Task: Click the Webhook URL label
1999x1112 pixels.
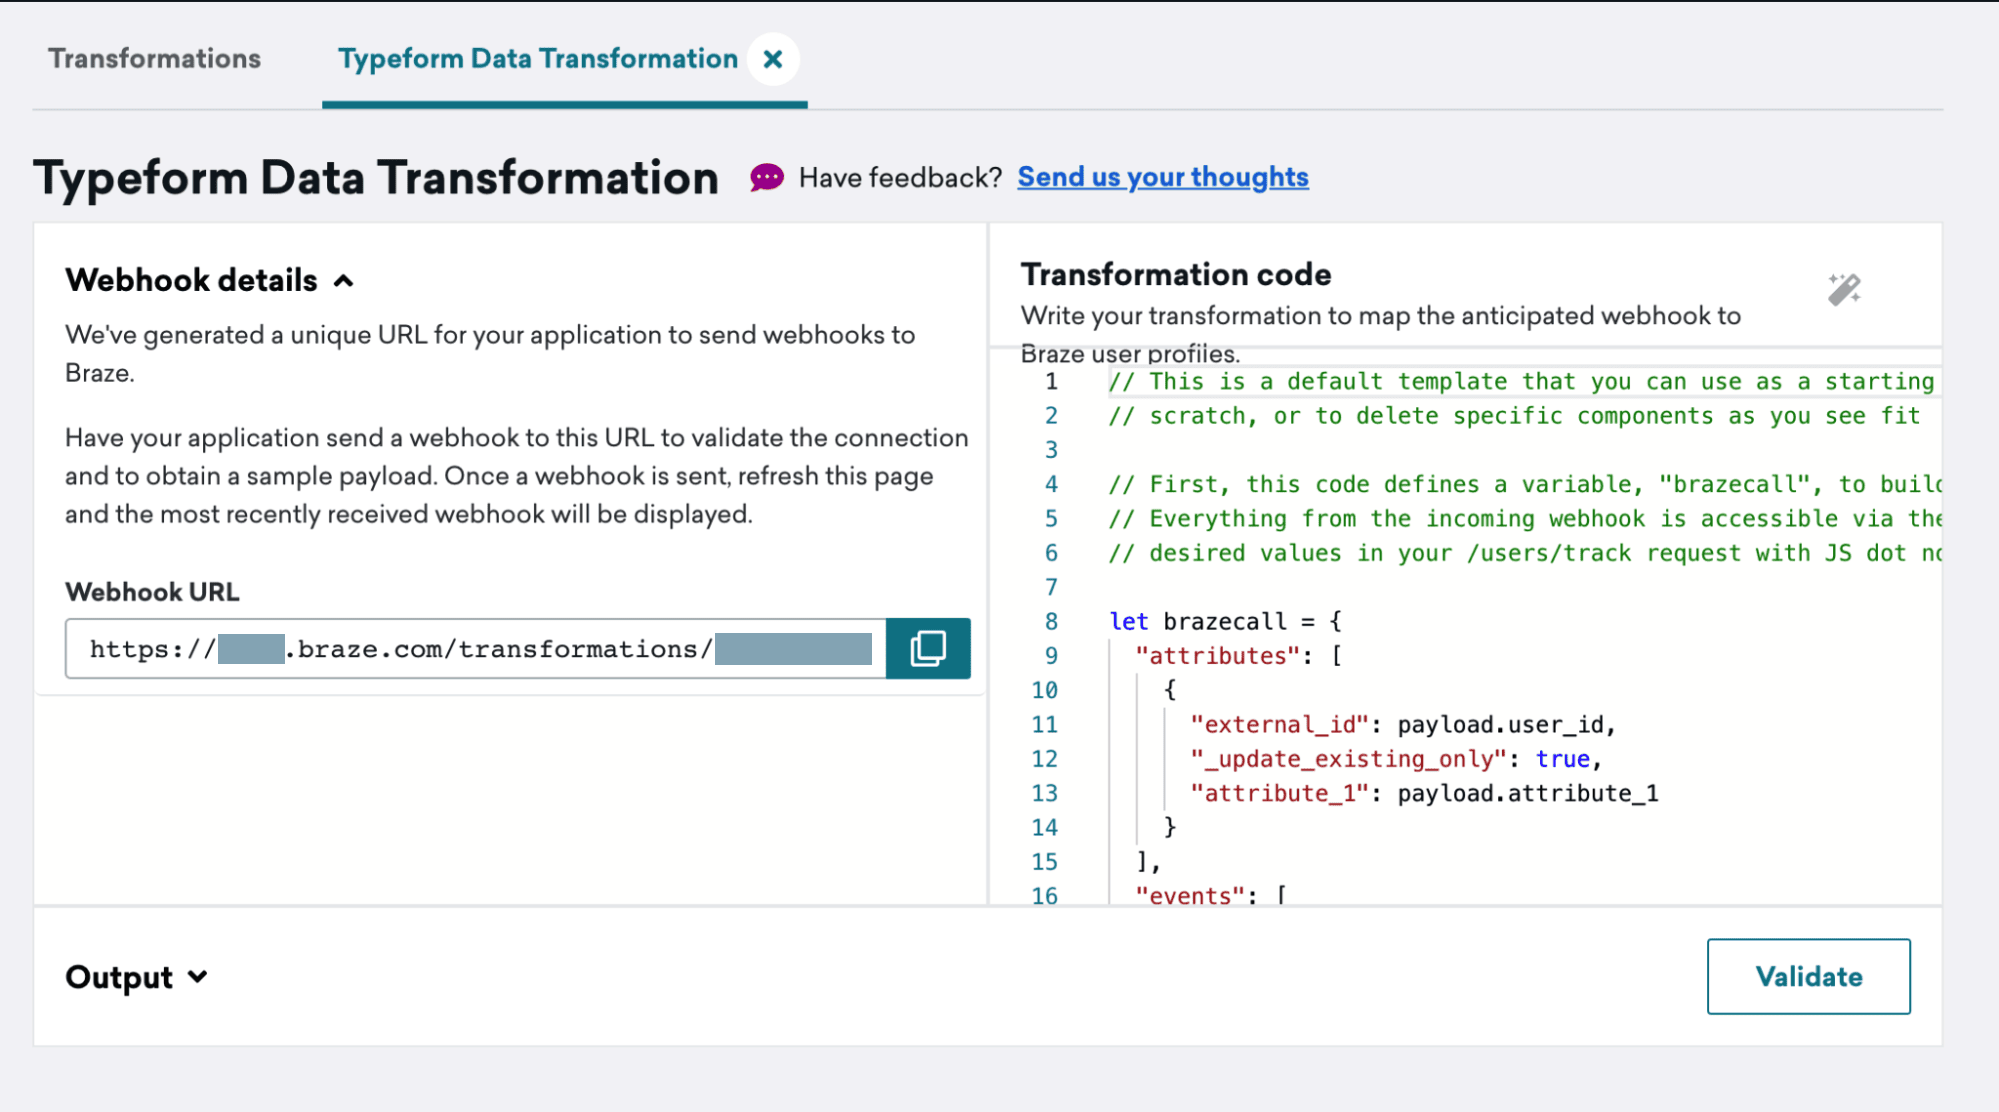Action: 152,592
